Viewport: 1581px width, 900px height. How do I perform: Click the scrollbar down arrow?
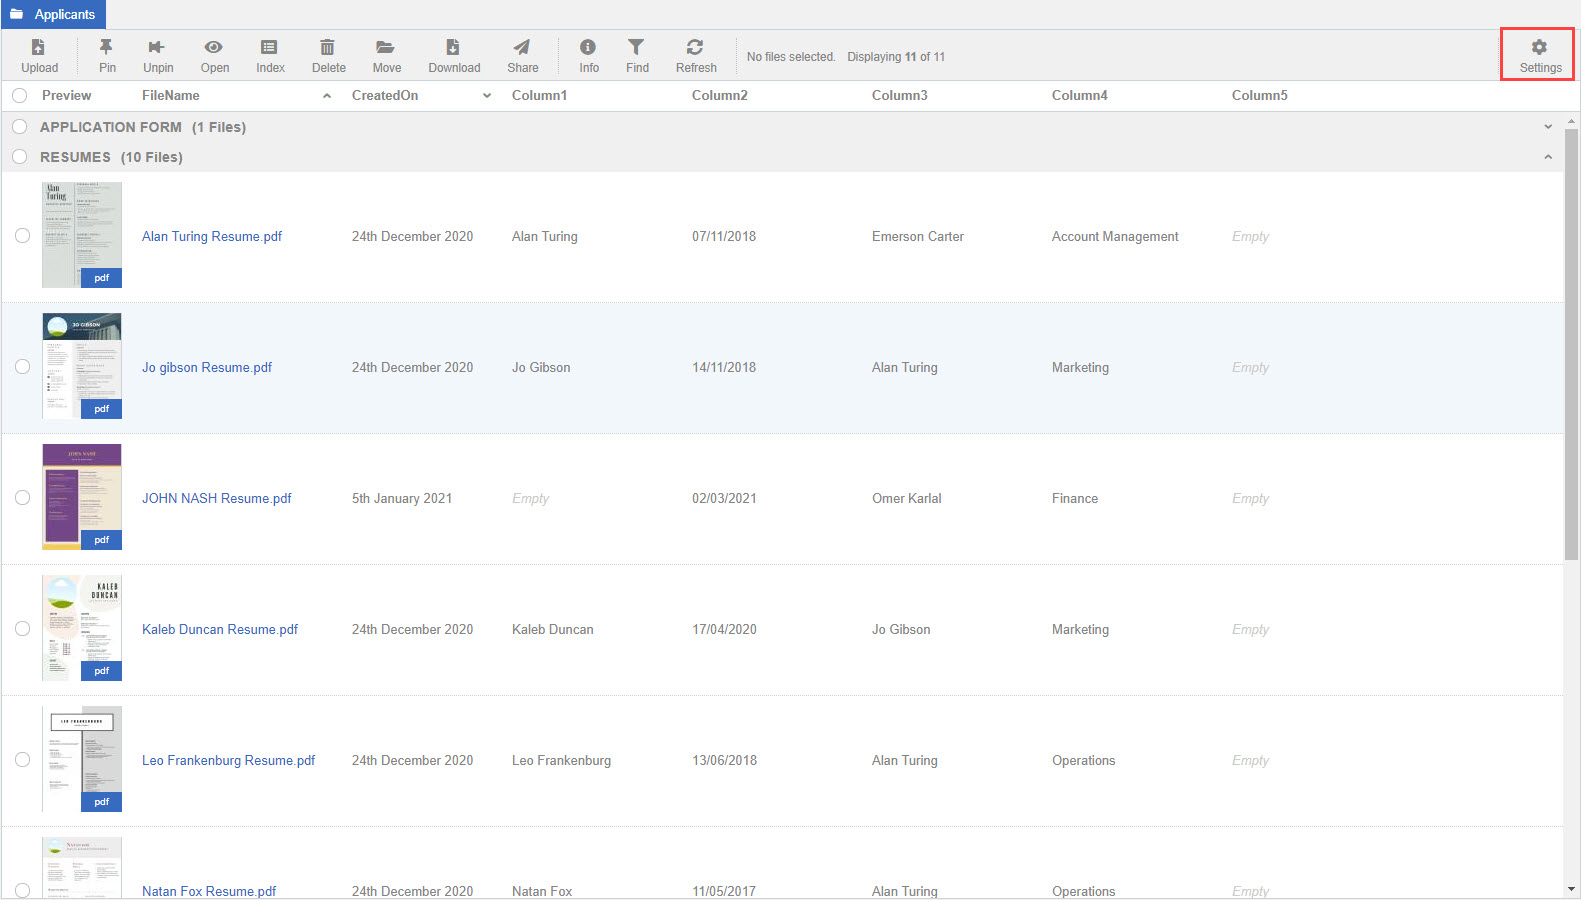click(1572, 889)
